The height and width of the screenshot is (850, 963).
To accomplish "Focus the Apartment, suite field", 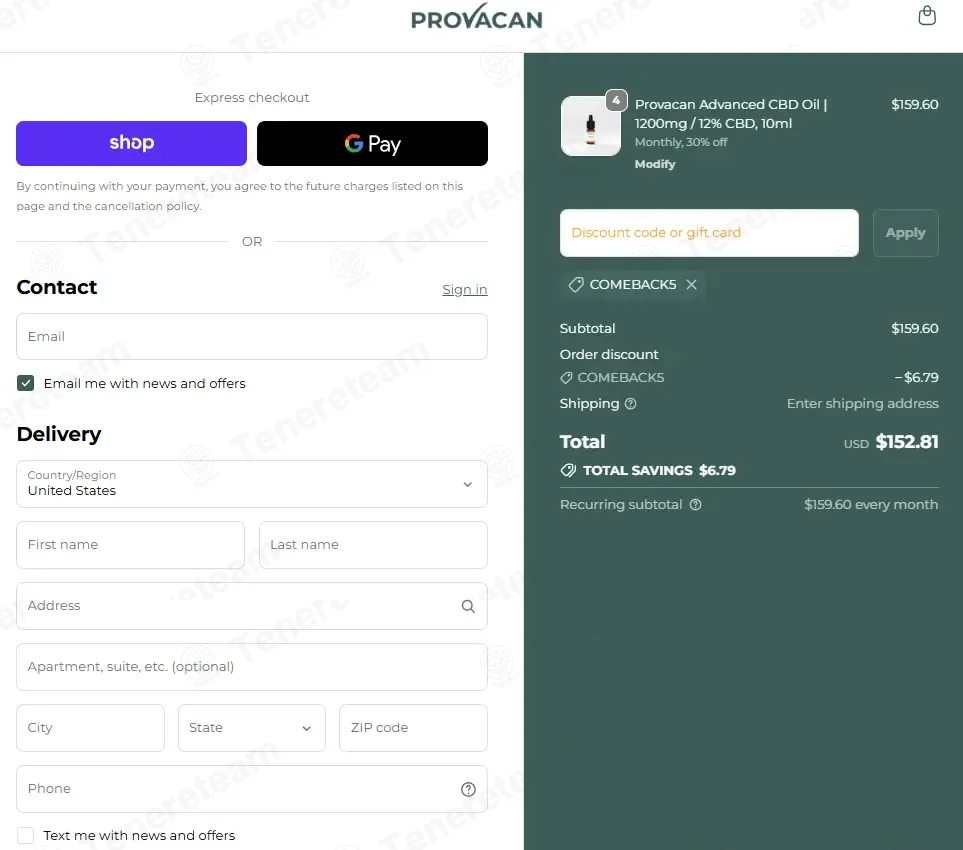I will [252, 667].
